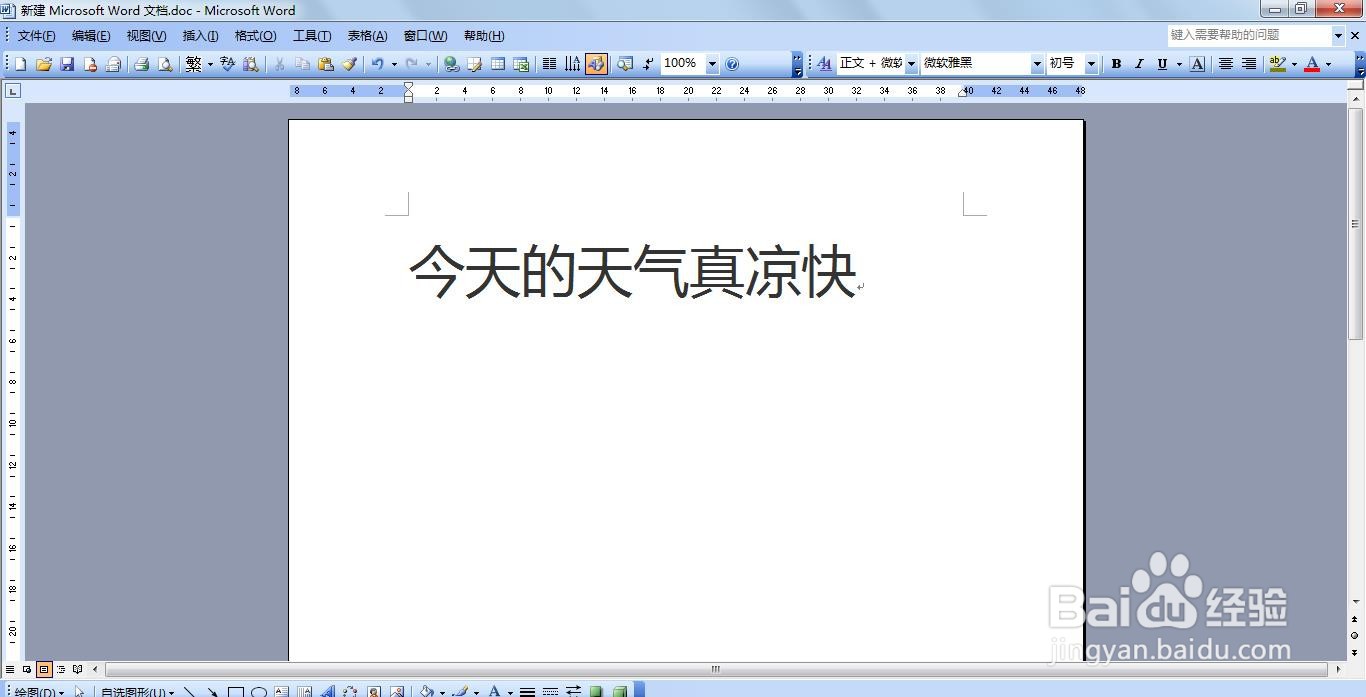
Task: Apply the red font color A
Action: click(1312, 64)
